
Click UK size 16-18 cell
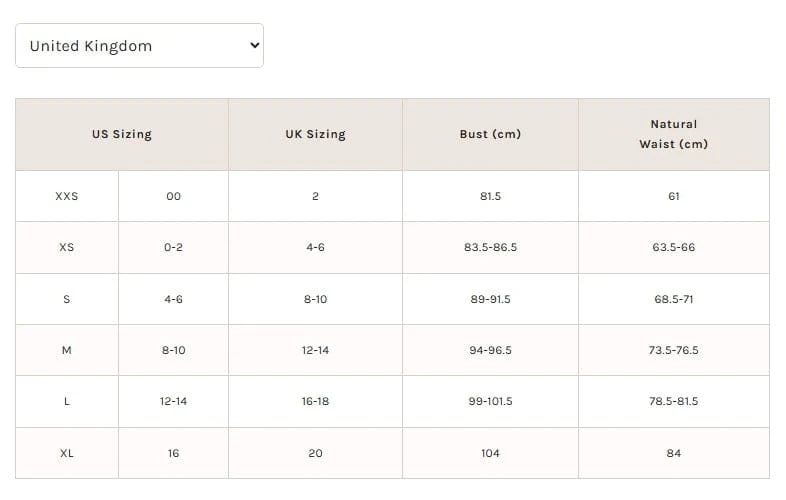pyautogui.click(x=315, y=401)
